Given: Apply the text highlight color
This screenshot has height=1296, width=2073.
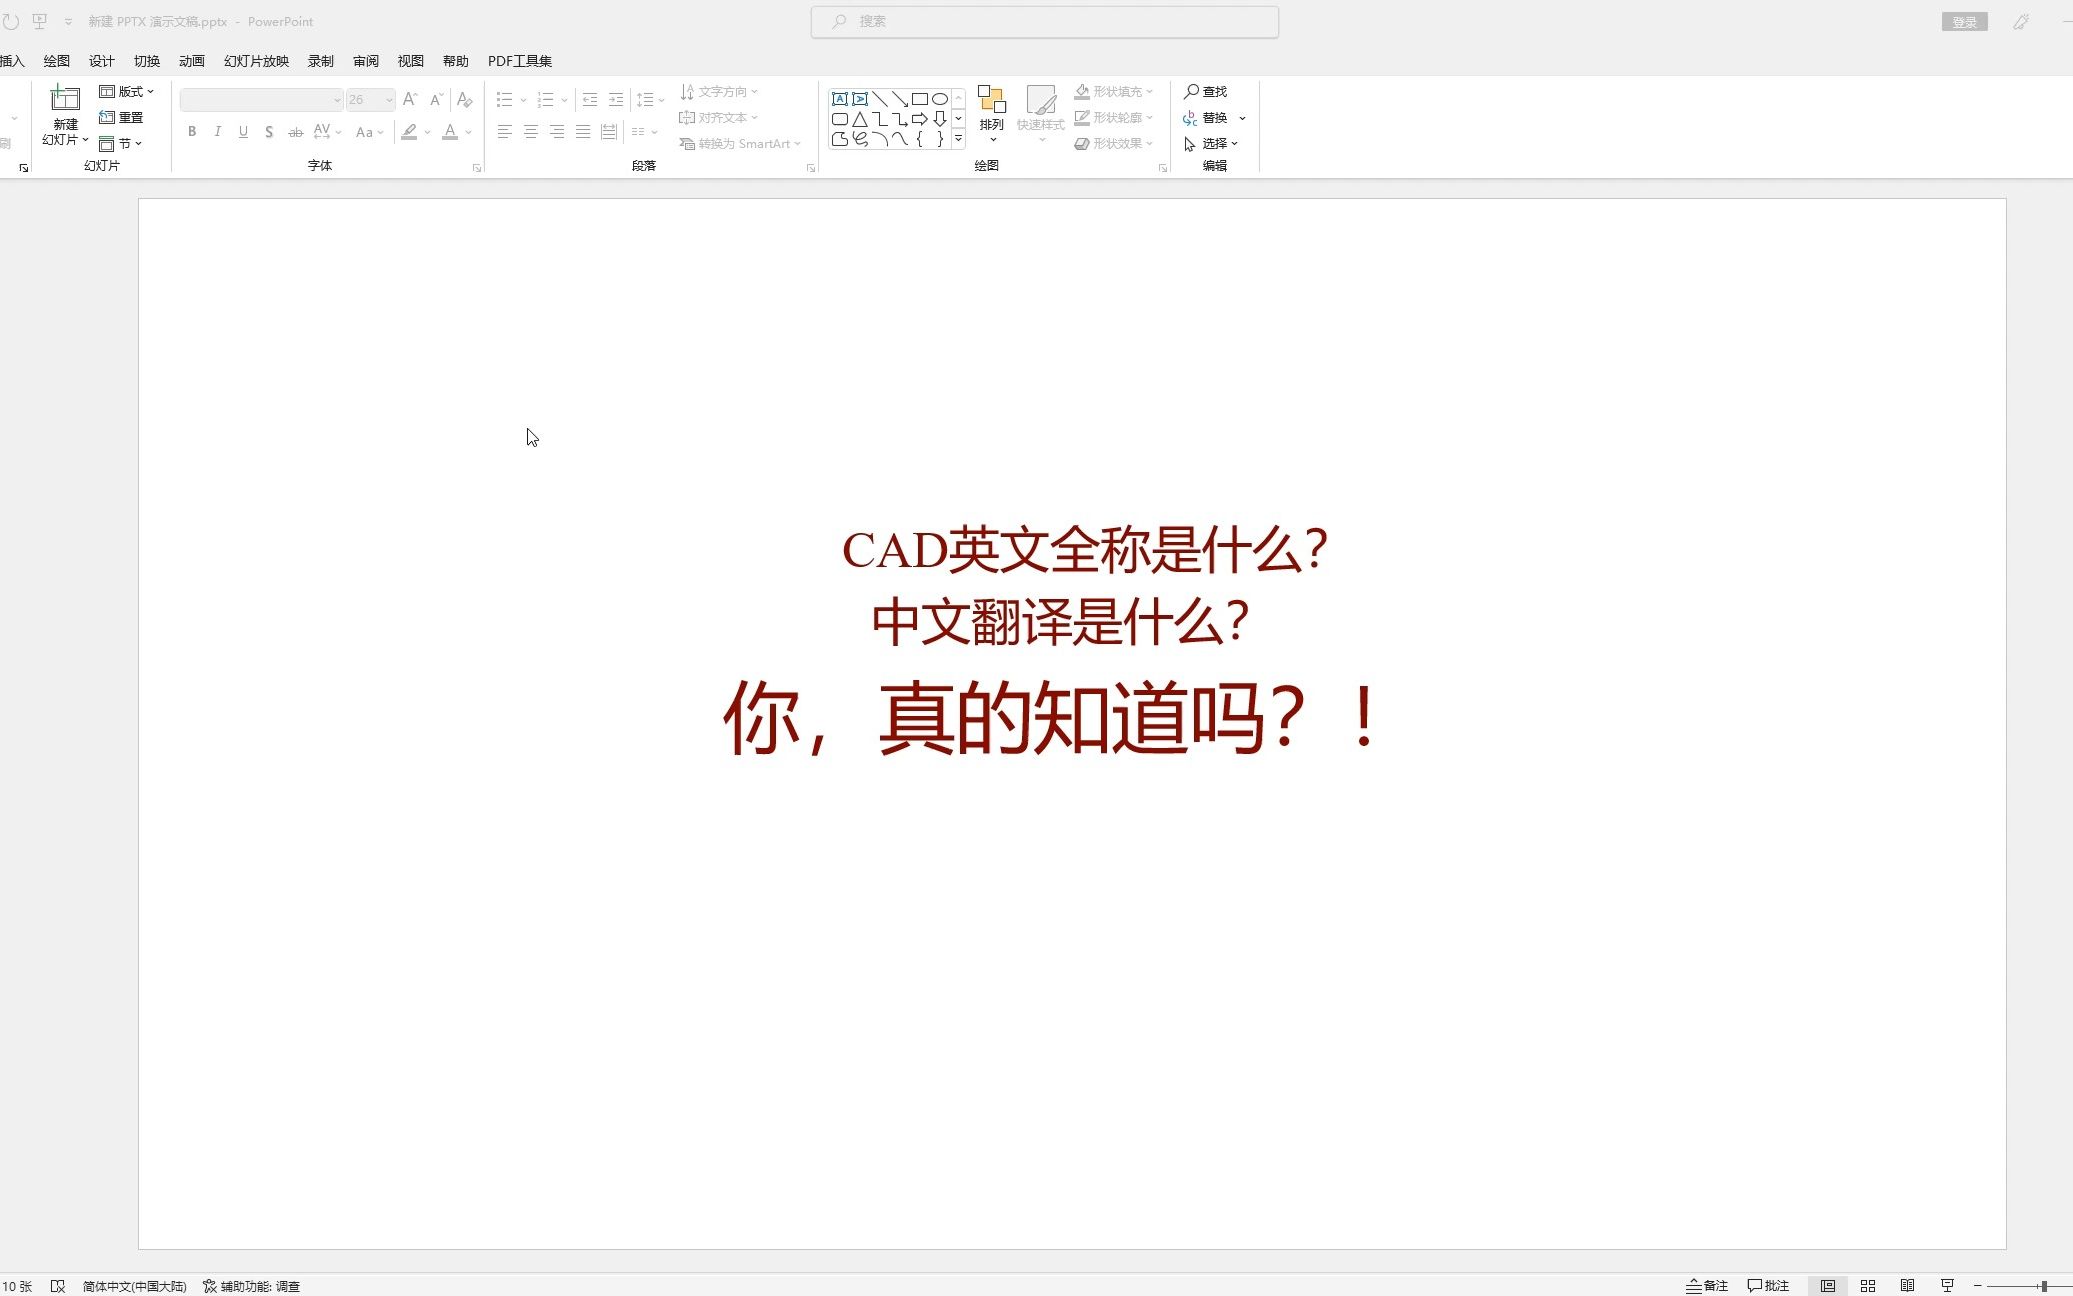Looking at the screenshot, I should 409,131.
